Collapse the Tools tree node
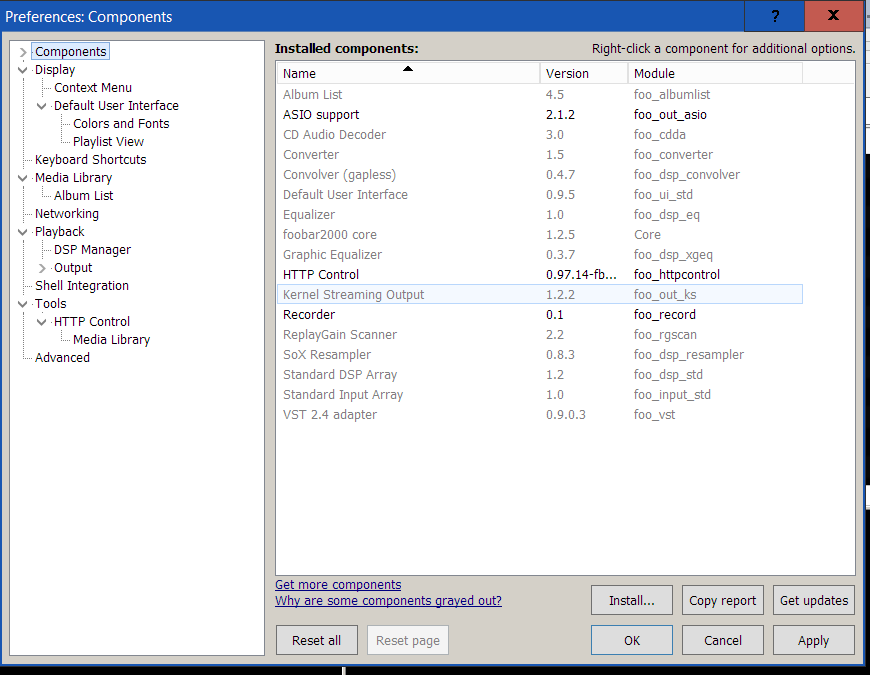 23,304
